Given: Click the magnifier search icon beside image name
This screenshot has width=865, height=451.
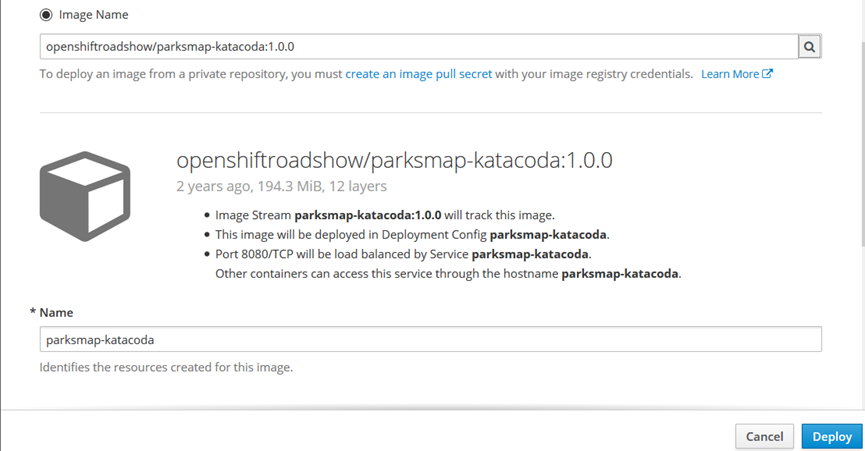Looking at the screenshot, I should [809, 47].
